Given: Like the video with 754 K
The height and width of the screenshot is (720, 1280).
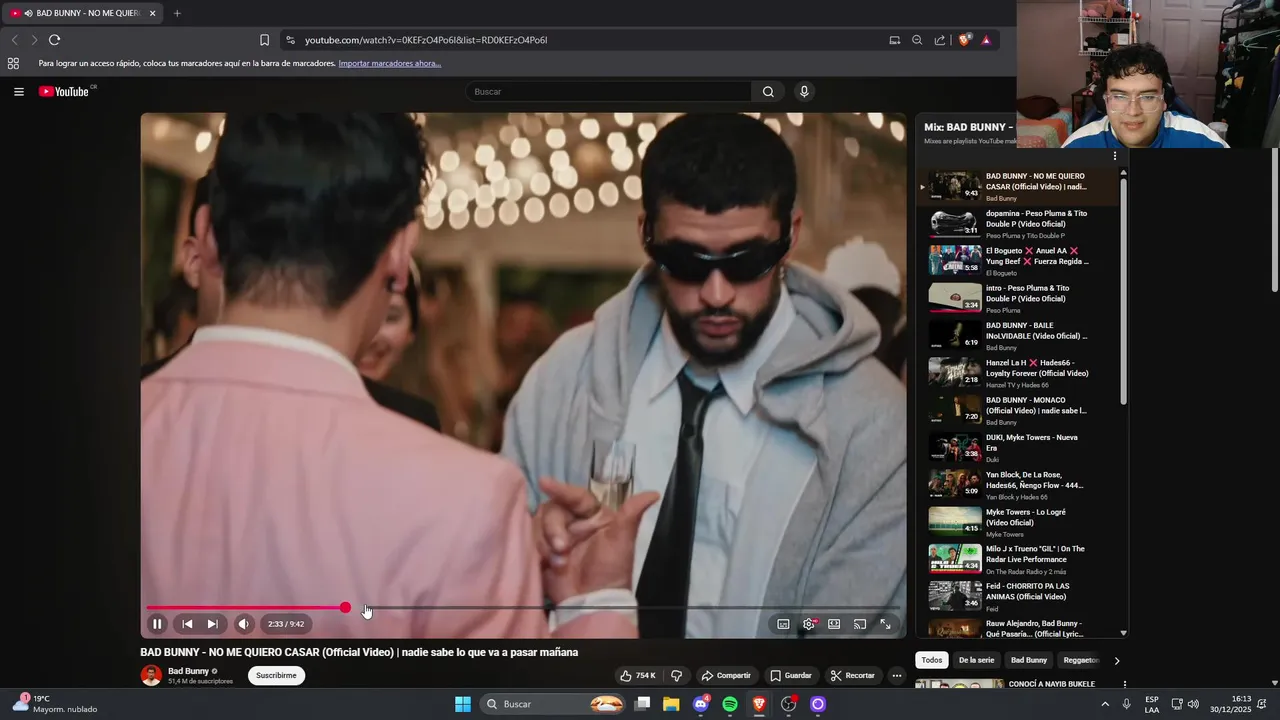Looking at the screenshot, I should pos(638,675).
